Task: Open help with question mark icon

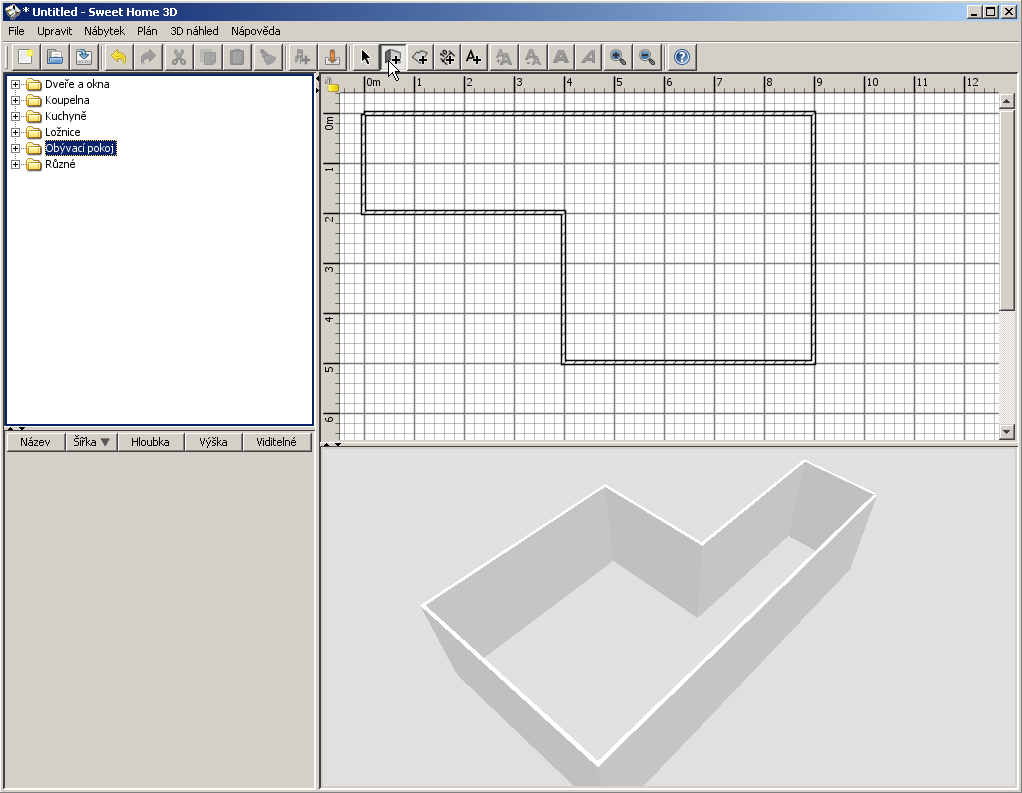Action: point(682,57)
